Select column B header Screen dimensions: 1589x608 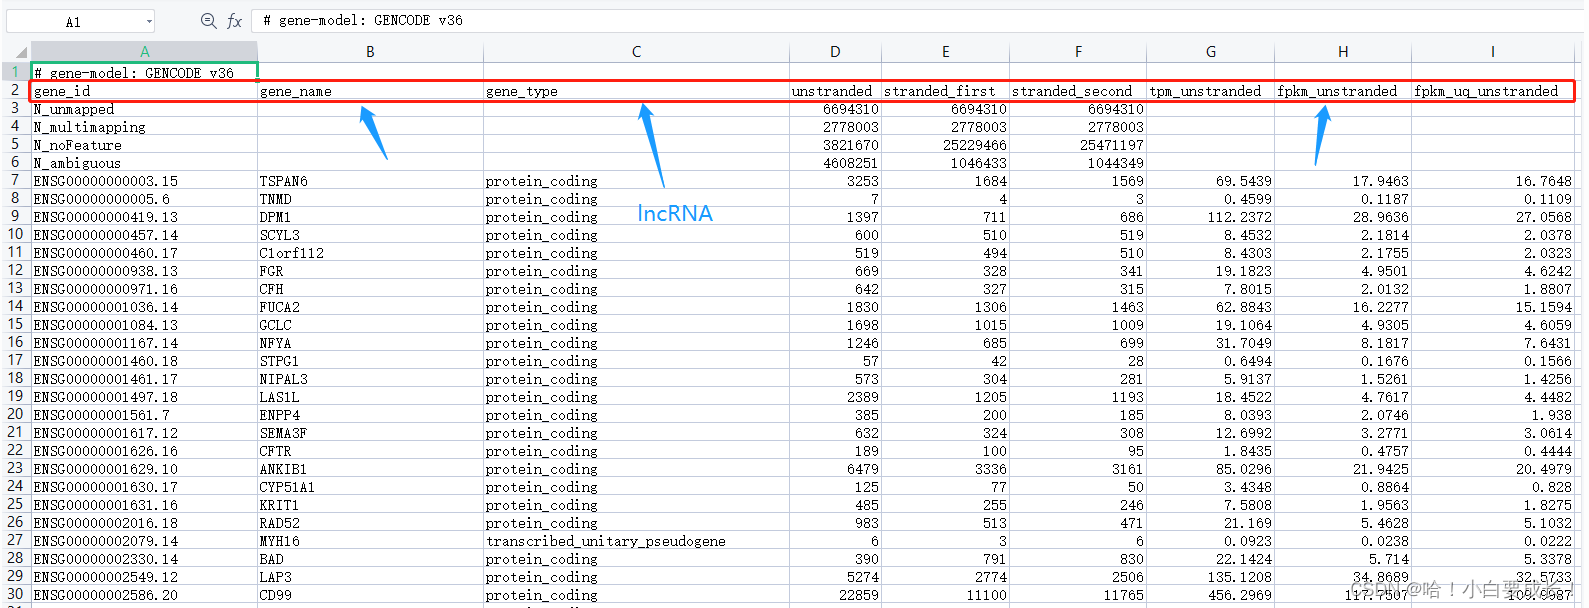[370, 52]
